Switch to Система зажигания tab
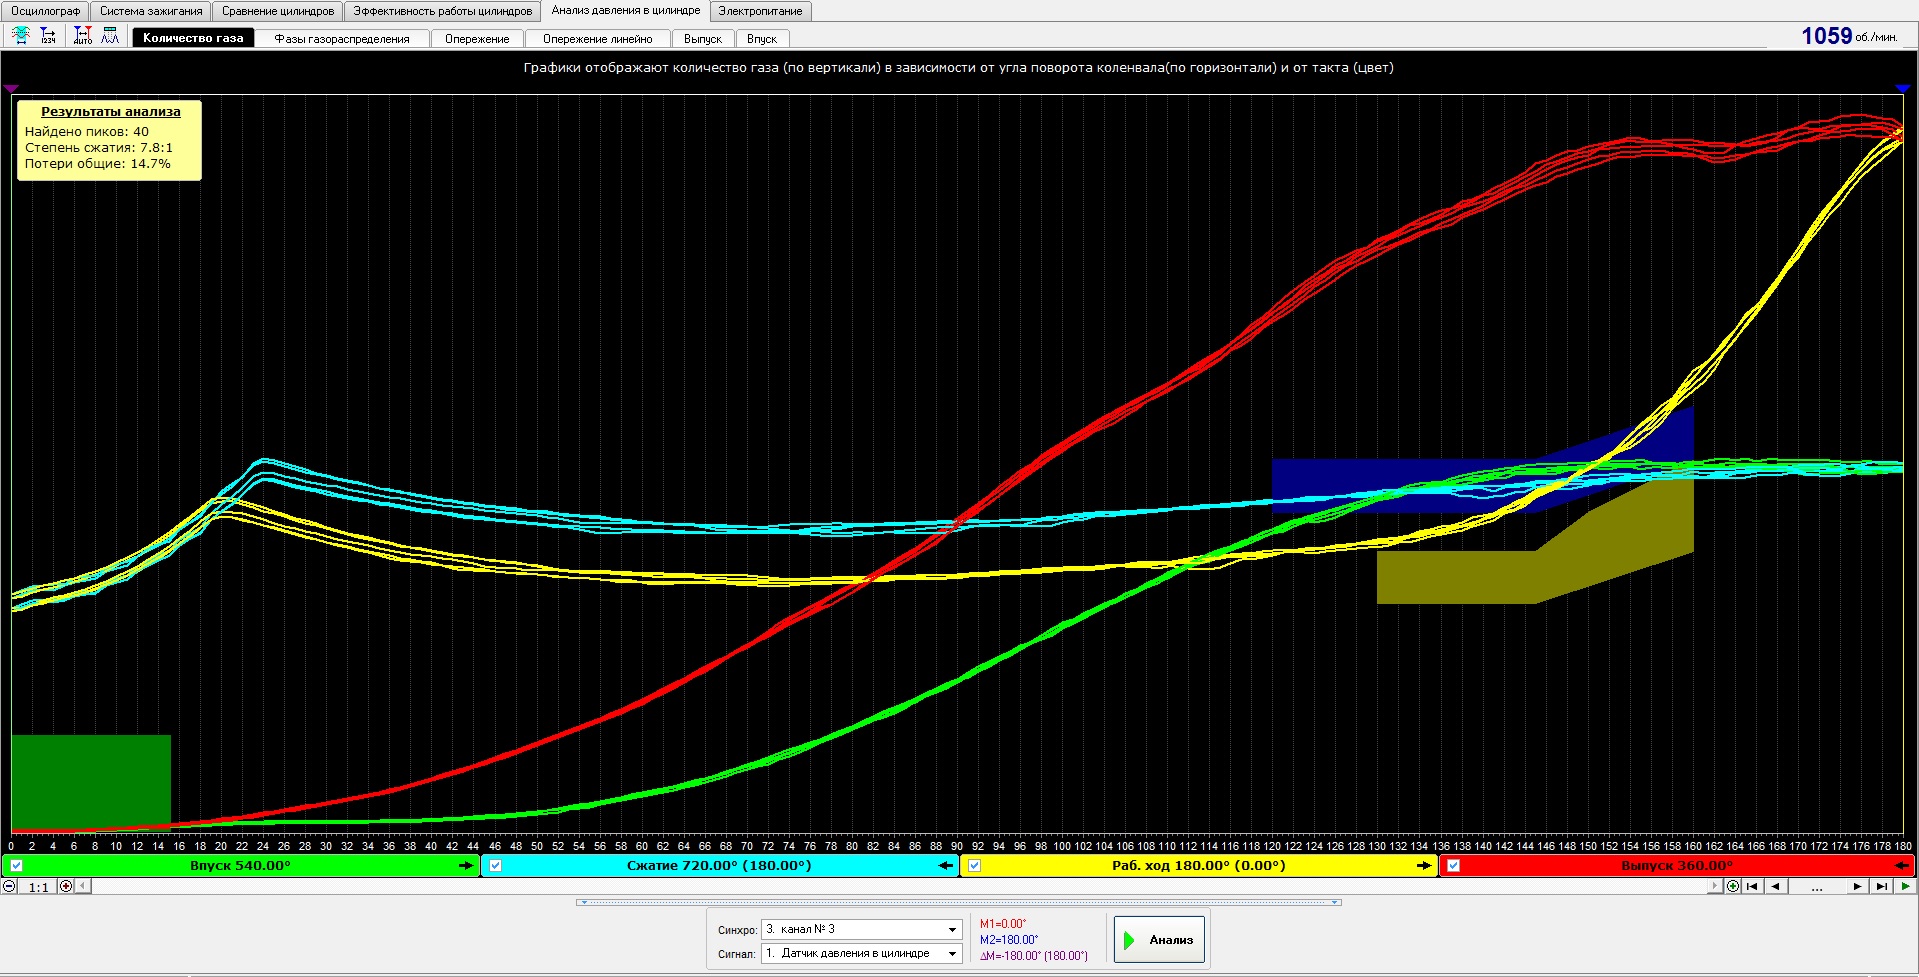Image resolution: width=1919 pixels, height=977 pixels. tap(151, 11)
